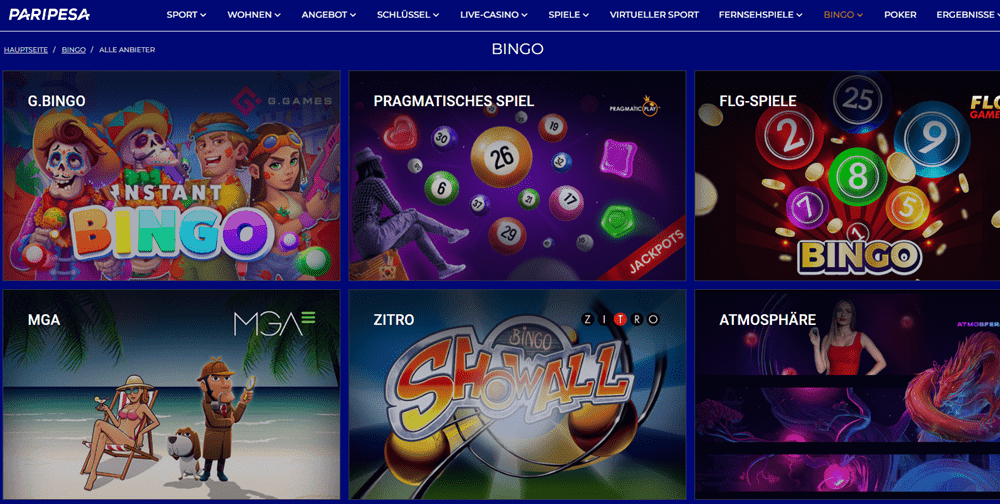Open the BINGO menu dropdown

point(843,14)
